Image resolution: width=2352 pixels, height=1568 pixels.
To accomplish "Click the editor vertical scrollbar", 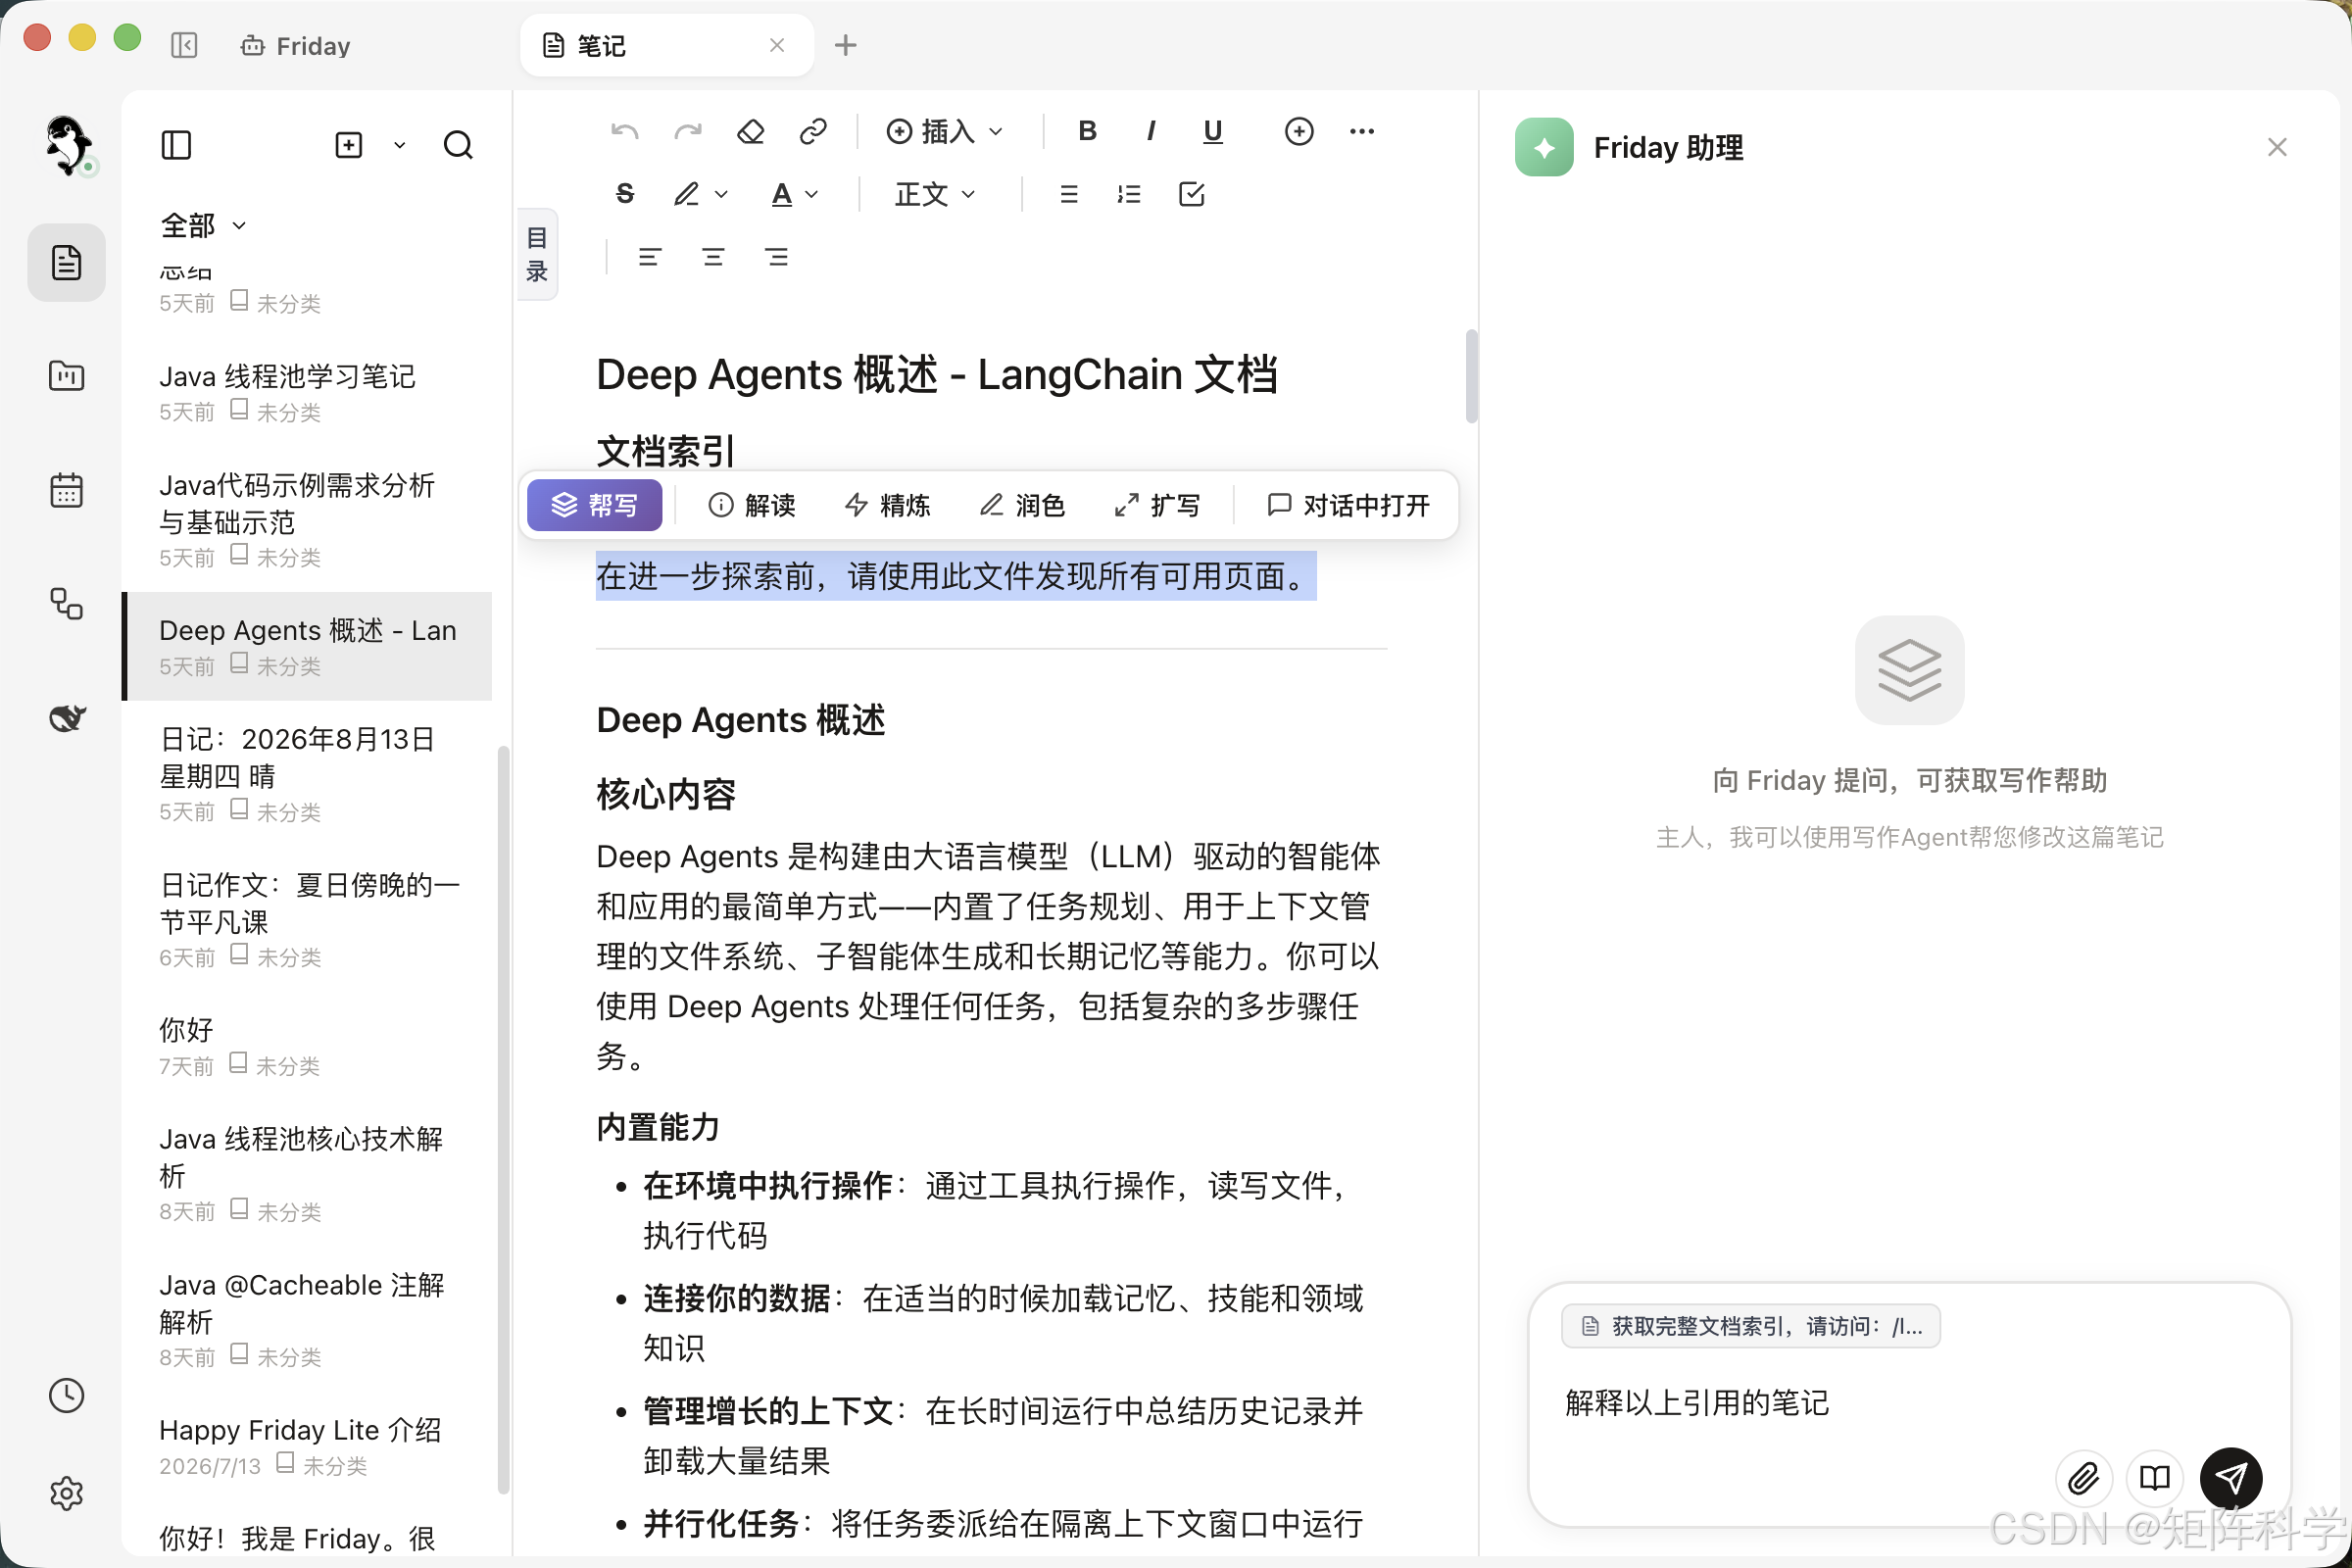I will coord(1471,376).
